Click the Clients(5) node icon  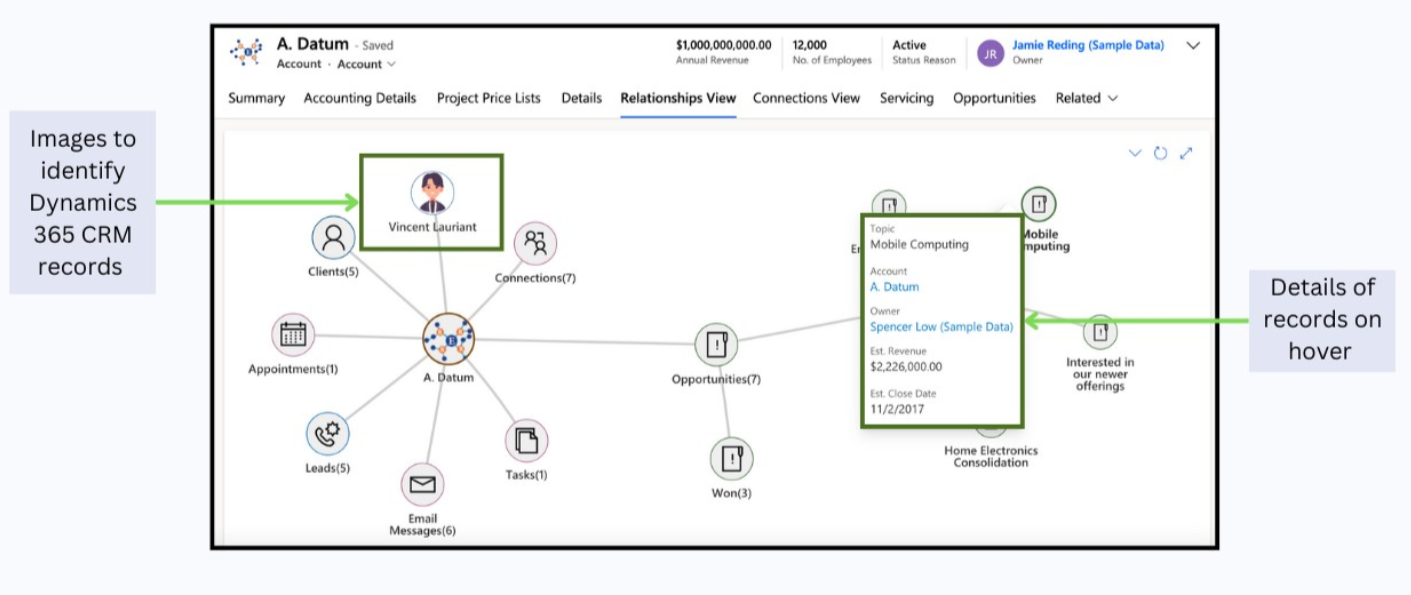pos(333,238)
